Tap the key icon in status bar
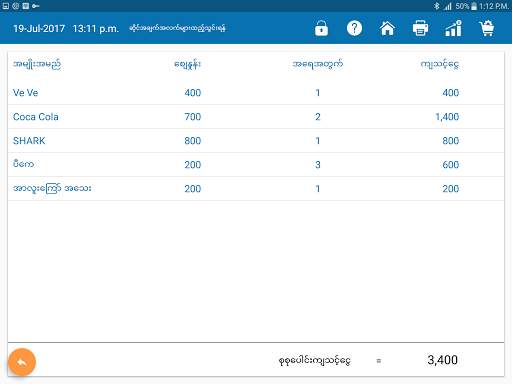Viewport: 512px width, 384px height. coord(35,6)
